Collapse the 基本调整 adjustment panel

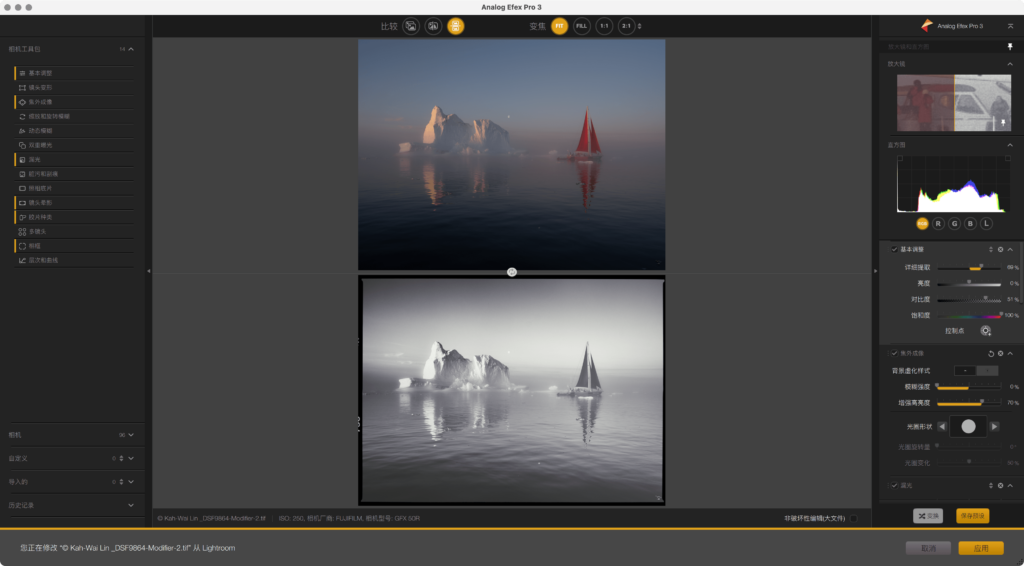pos(1010,249)
